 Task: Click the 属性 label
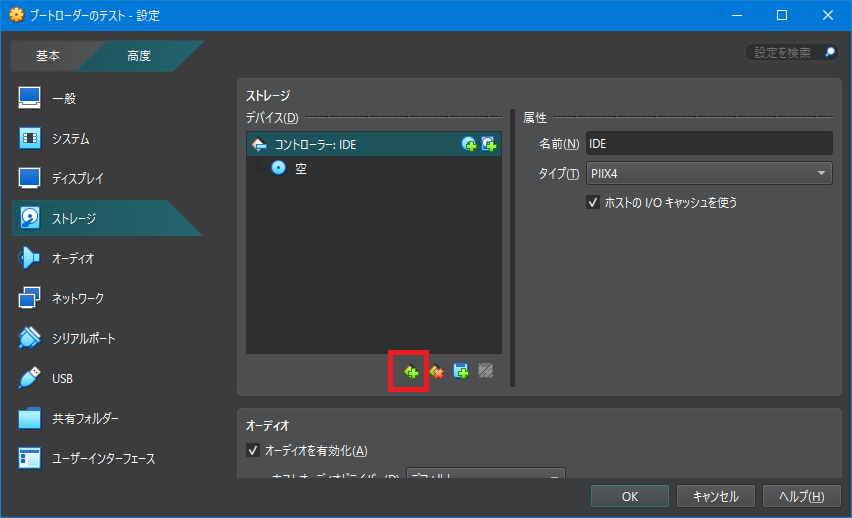click(535, 117)
